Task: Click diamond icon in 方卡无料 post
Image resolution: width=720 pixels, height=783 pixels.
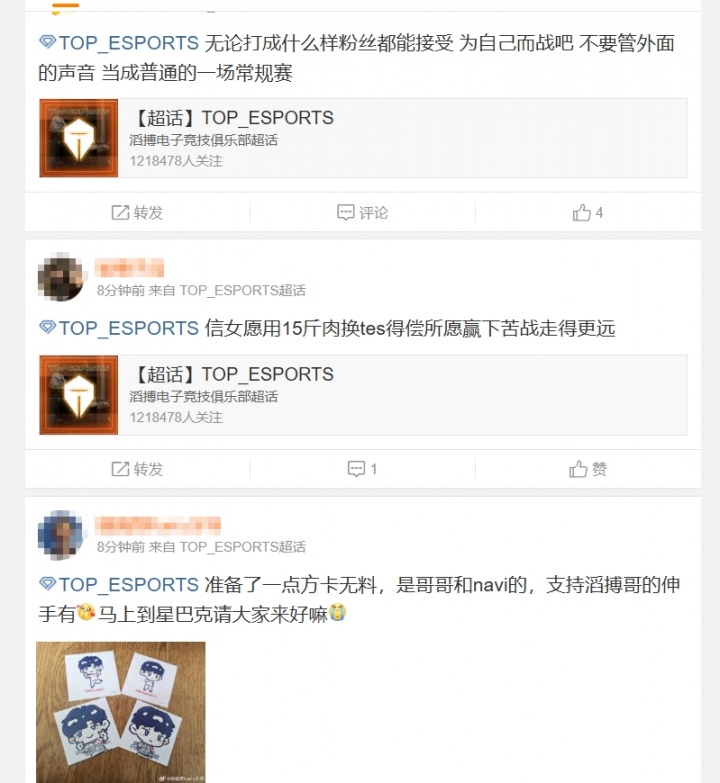Action: click(x=47, y=584)
